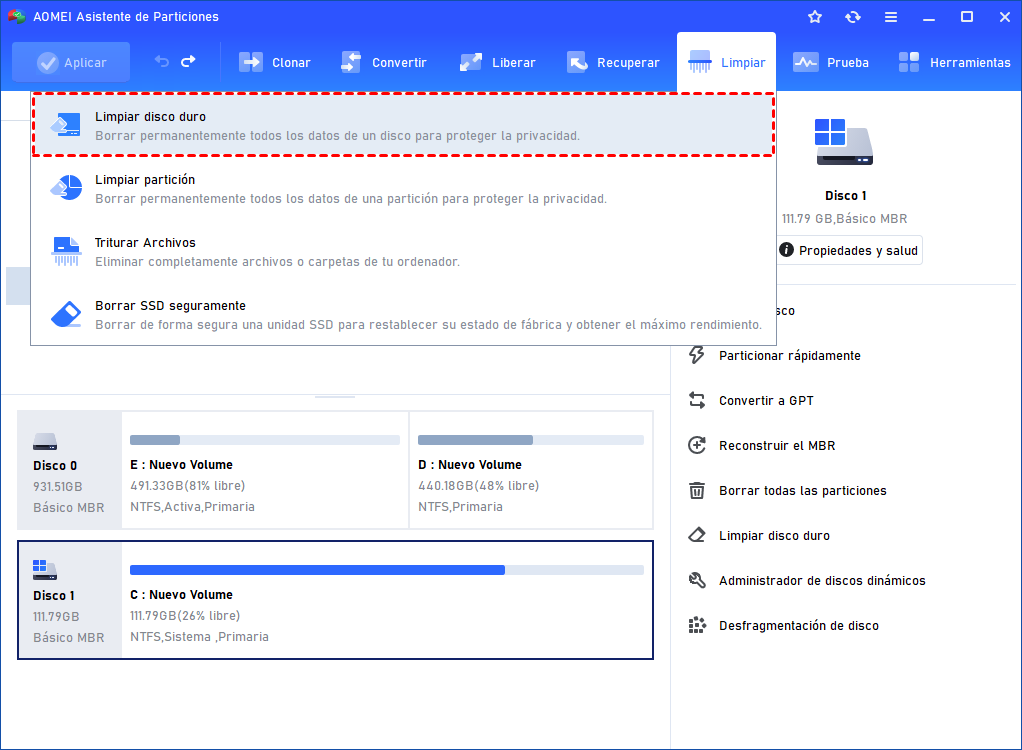Click the favorites star icon in title bar

click(815, 17)
